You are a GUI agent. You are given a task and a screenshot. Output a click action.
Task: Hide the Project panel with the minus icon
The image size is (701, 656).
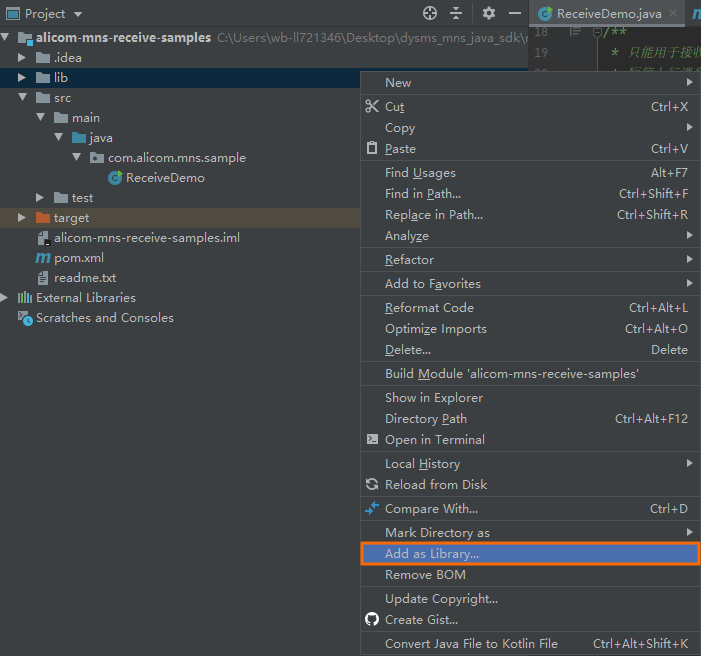[515, 13]
